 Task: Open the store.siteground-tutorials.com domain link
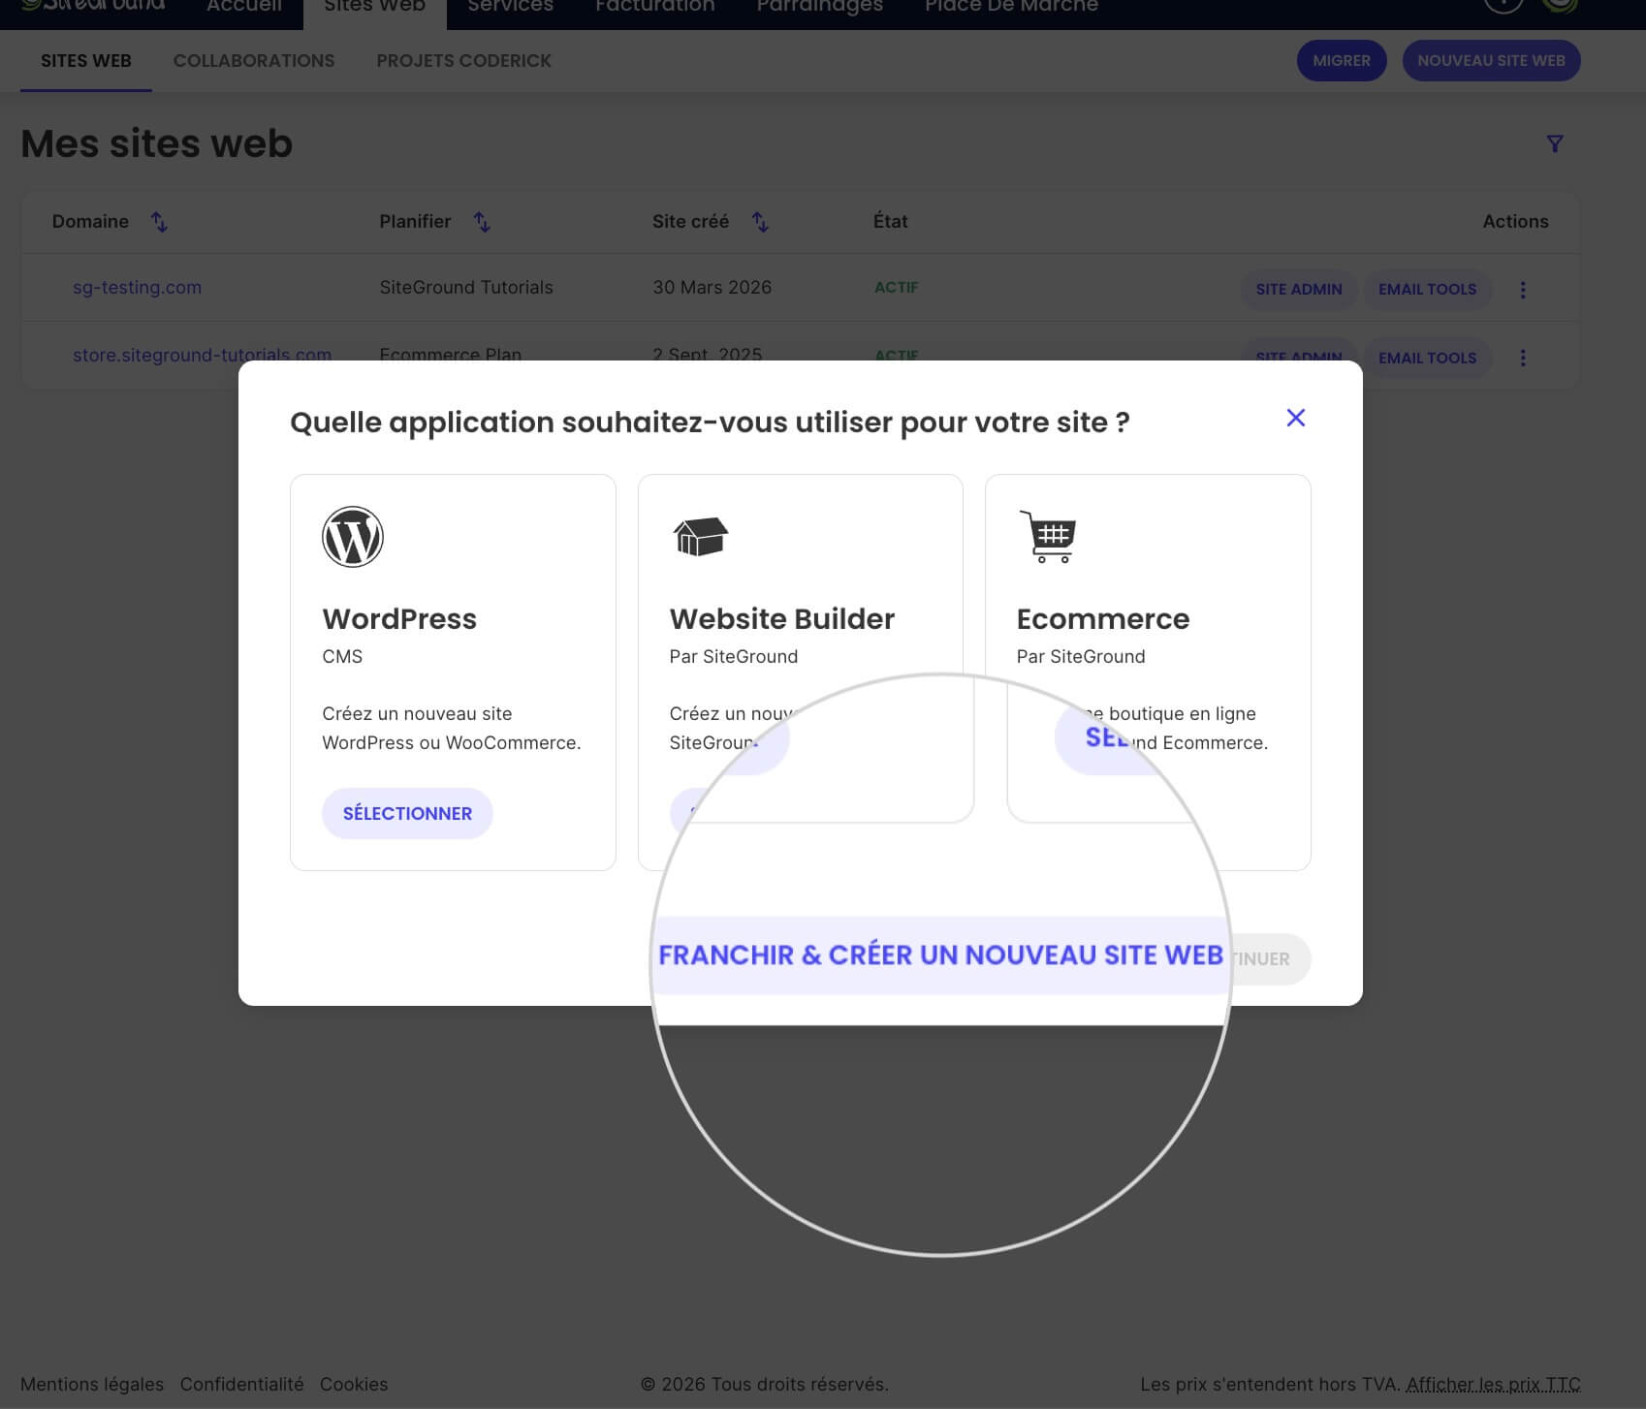click(x=202, y=354)
